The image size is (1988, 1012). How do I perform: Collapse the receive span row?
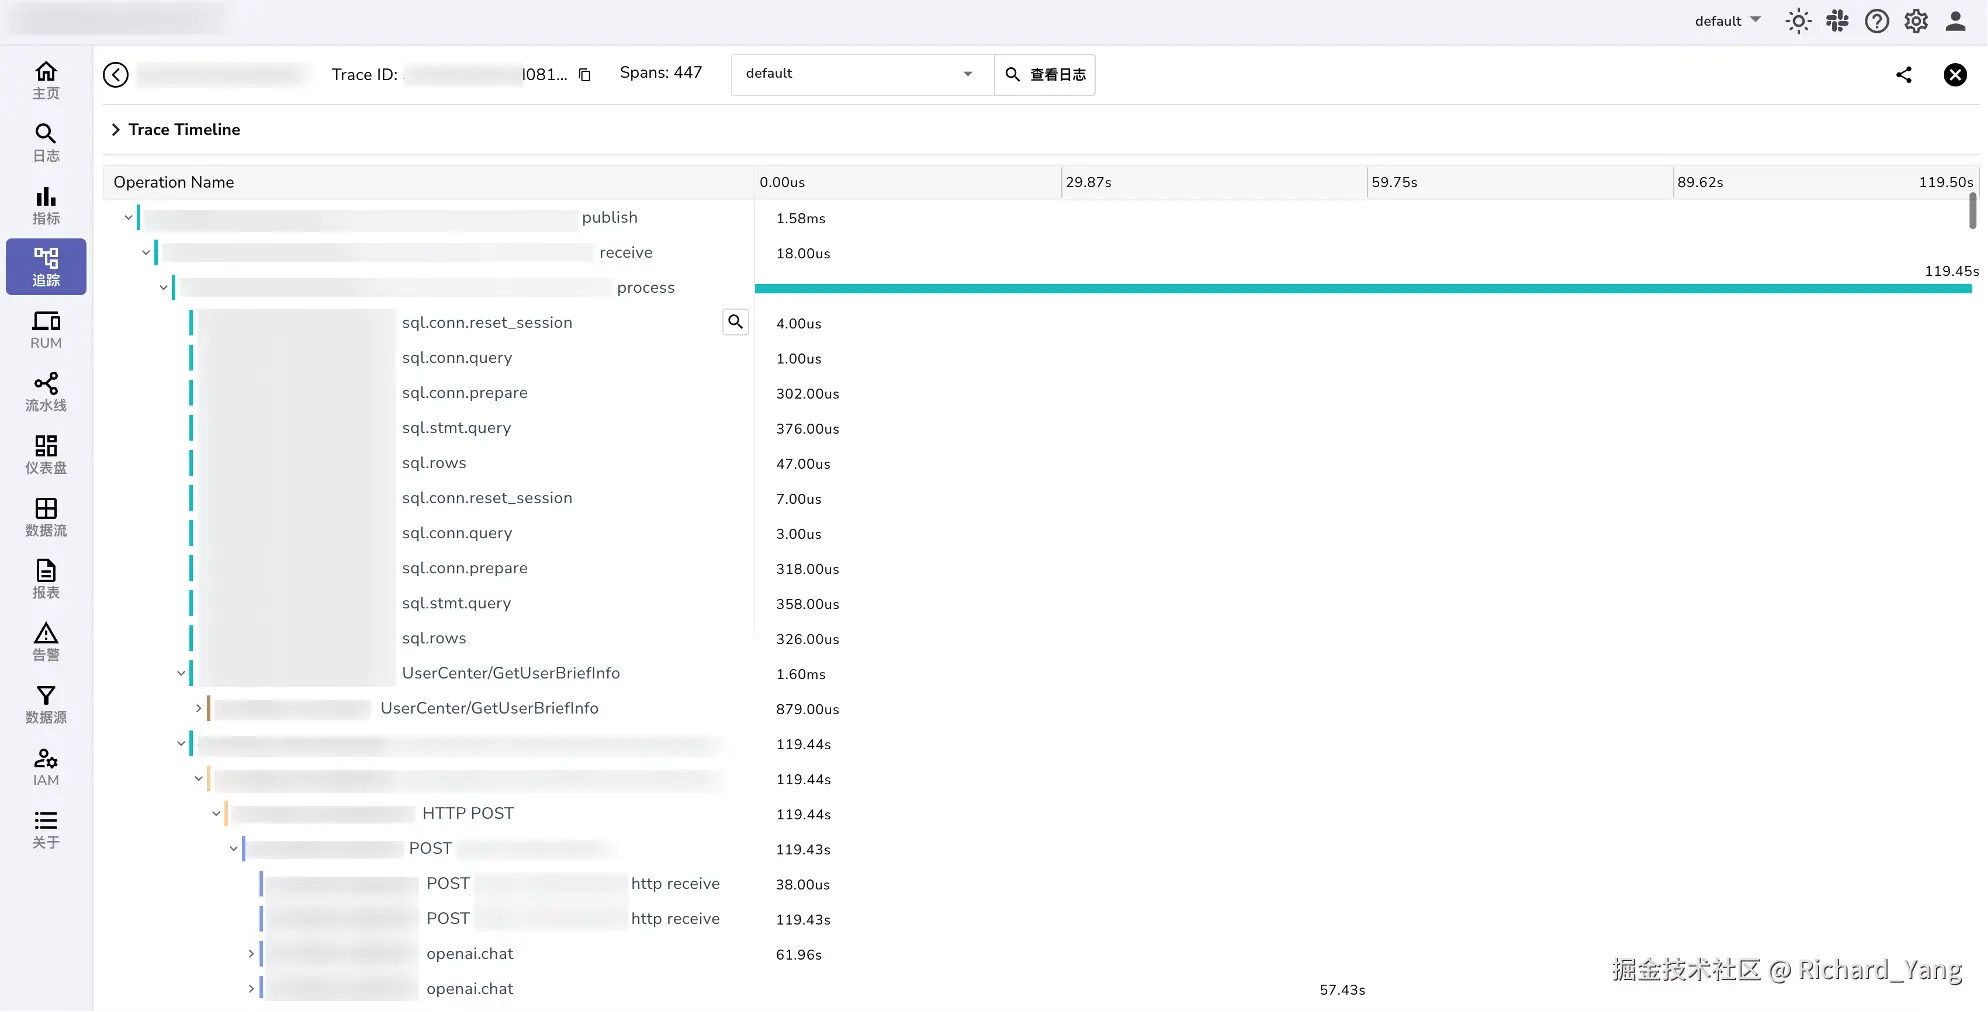[146, 253]
